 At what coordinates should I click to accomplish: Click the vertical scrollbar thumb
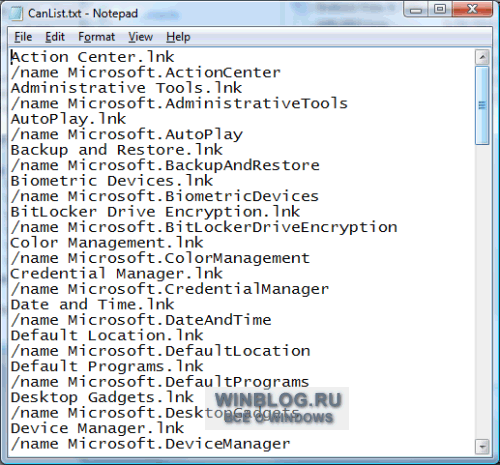[x=482, y=105]
